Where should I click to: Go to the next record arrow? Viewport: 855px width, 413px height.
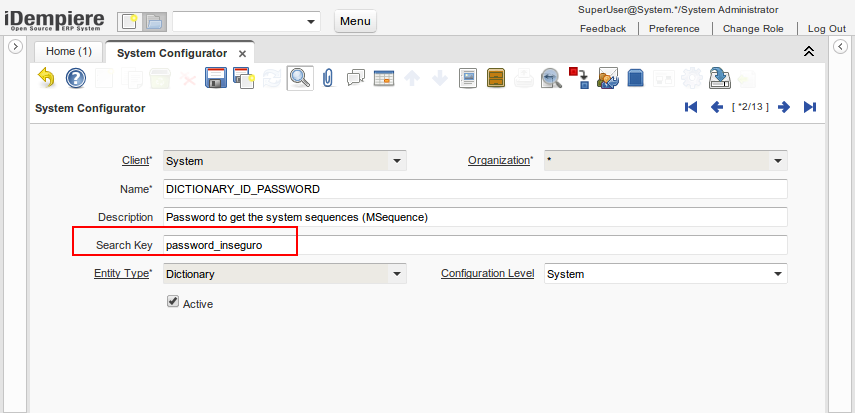pyautogui.click(x=784, y=107)
